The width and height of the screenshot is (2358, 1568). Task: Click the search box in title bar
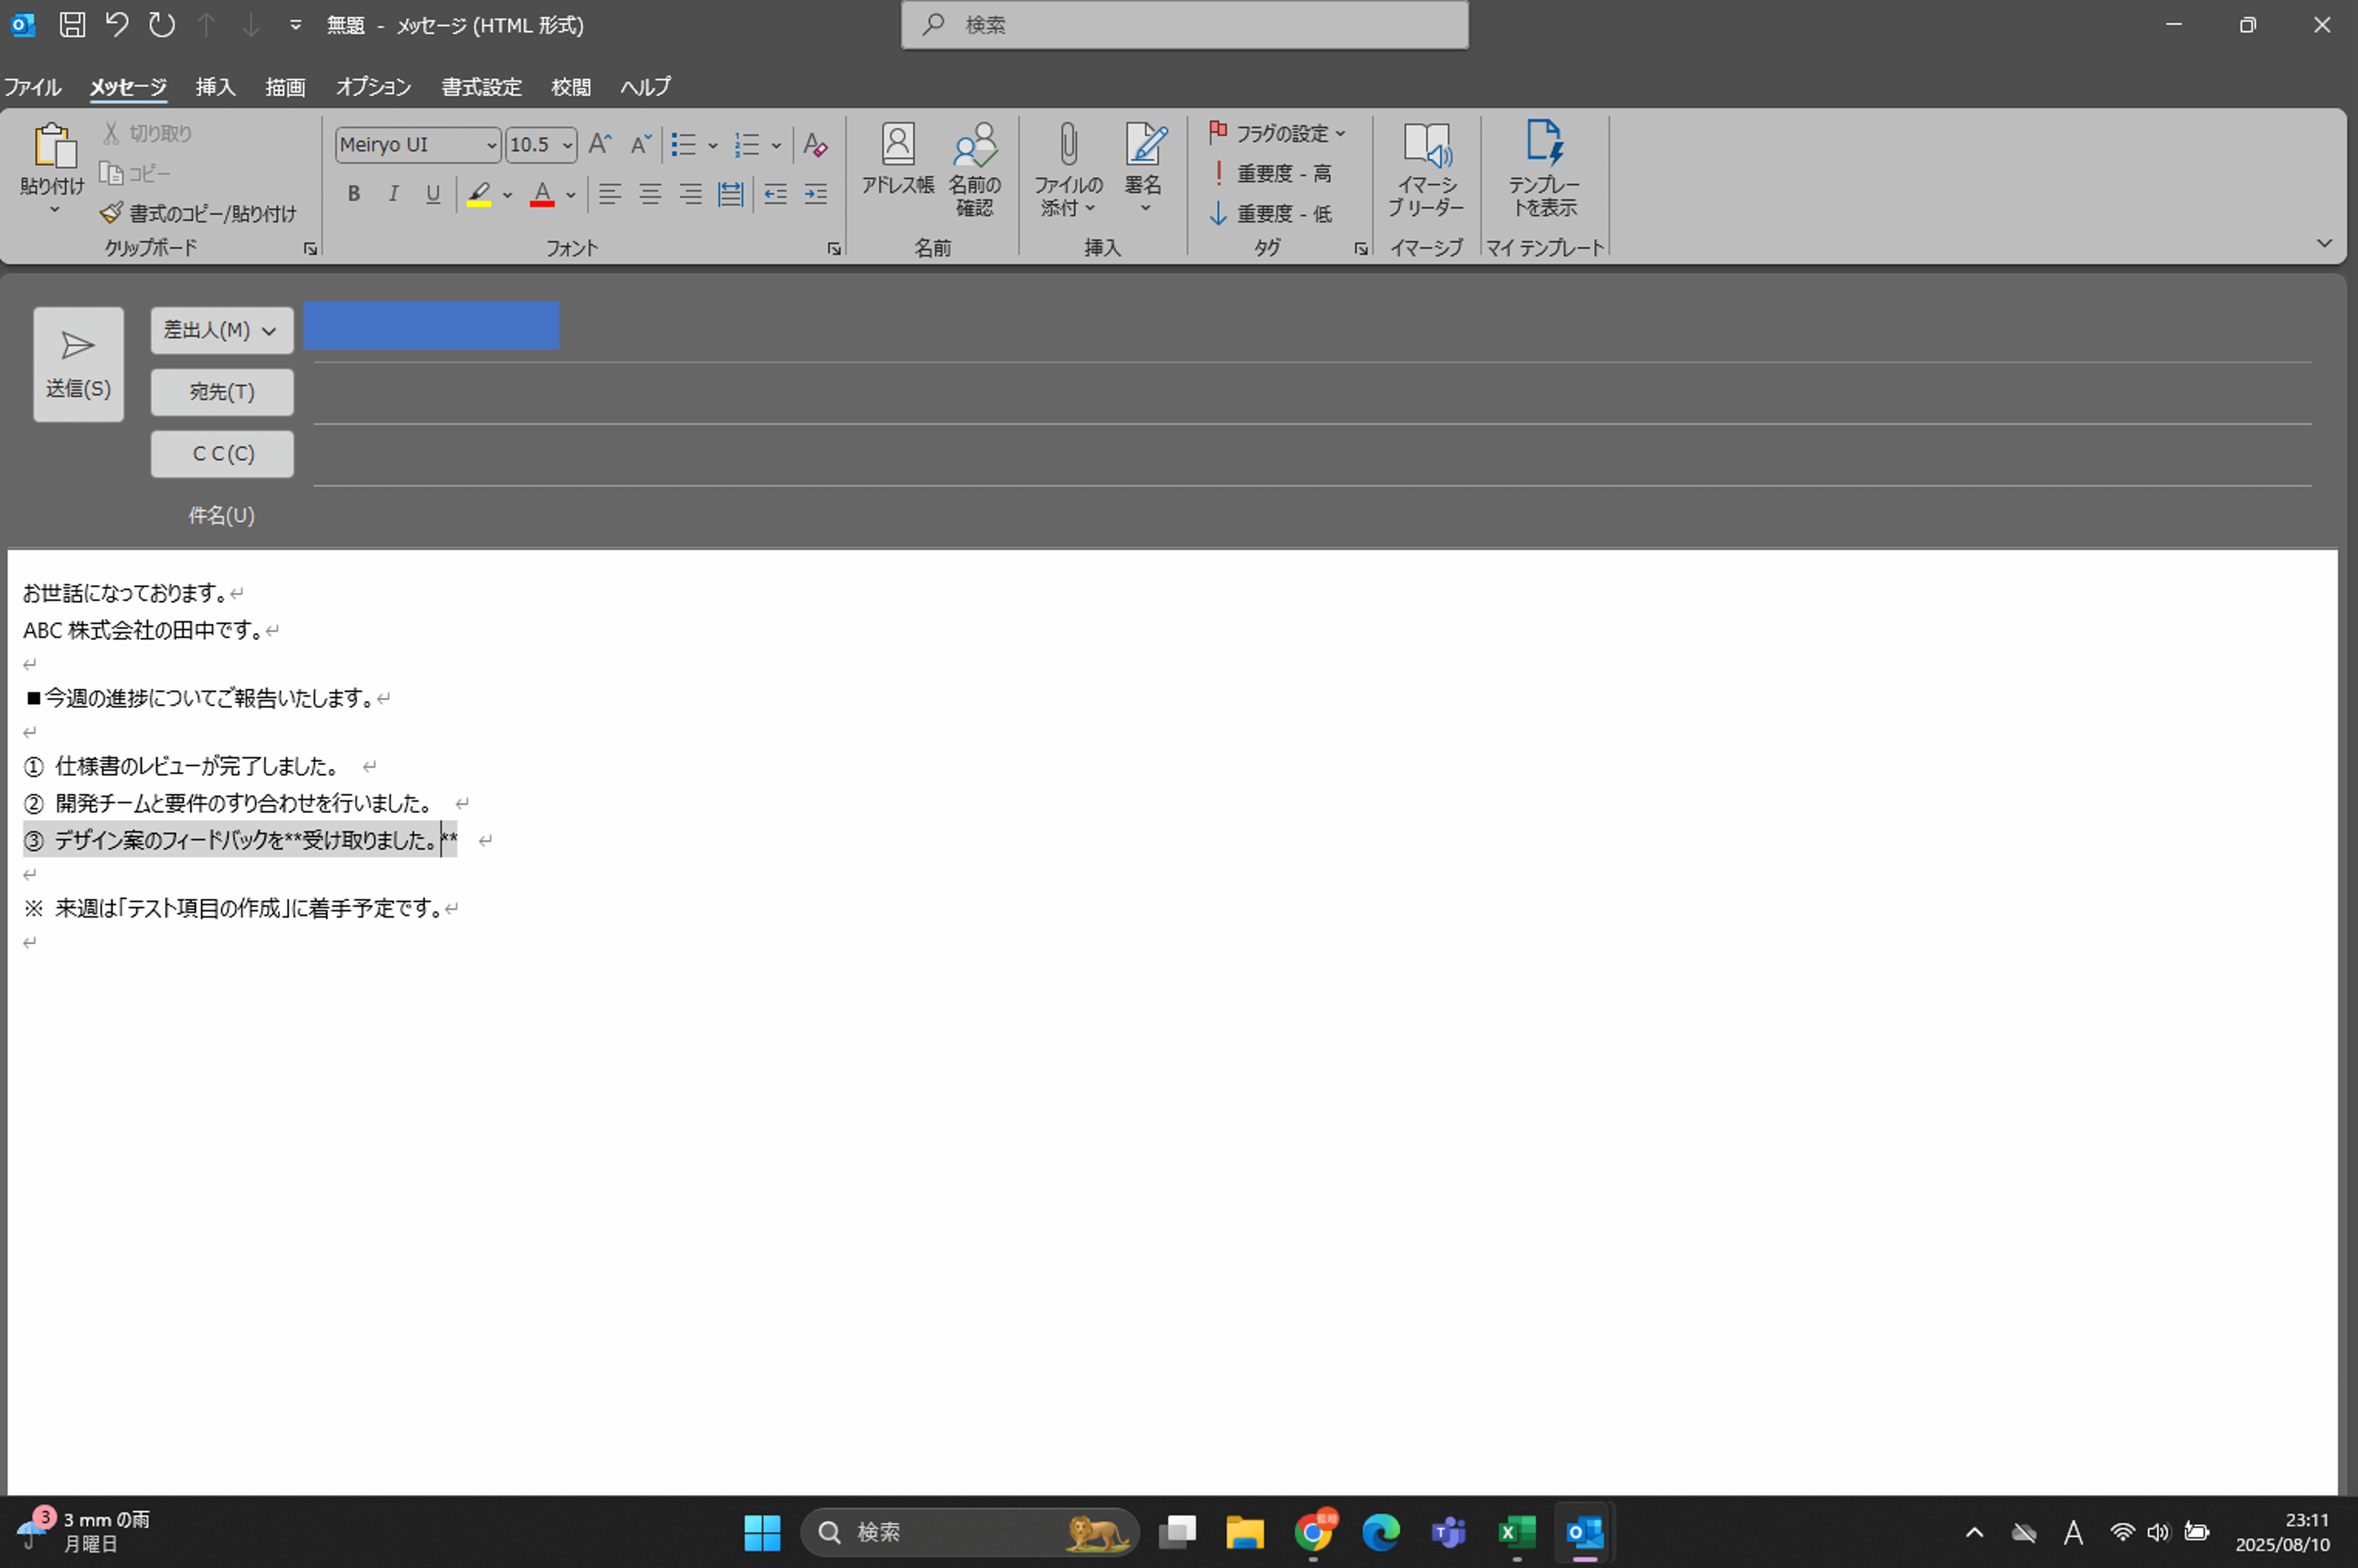(1184, 25)
